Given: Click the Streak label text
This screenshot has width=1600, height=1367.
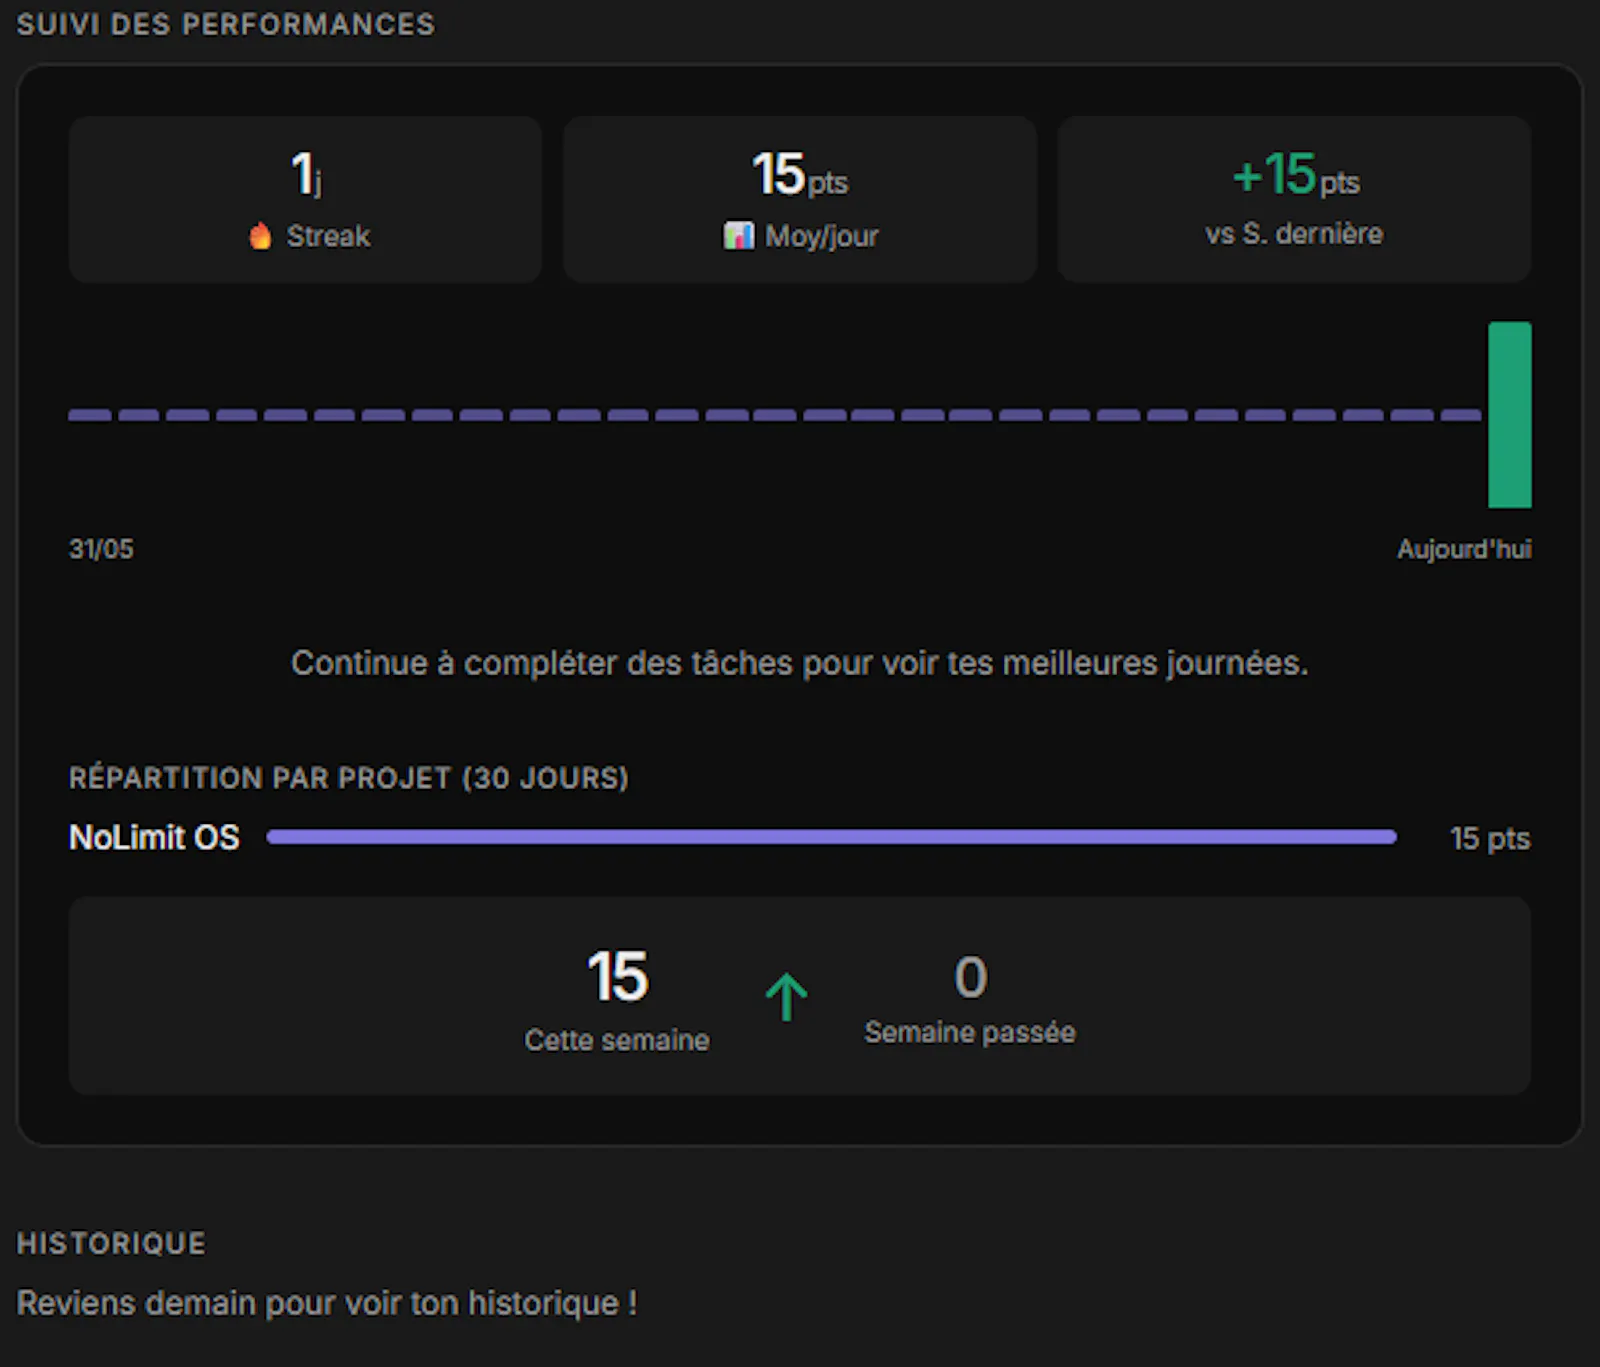Looking at the screenshot, I should 328,236.
